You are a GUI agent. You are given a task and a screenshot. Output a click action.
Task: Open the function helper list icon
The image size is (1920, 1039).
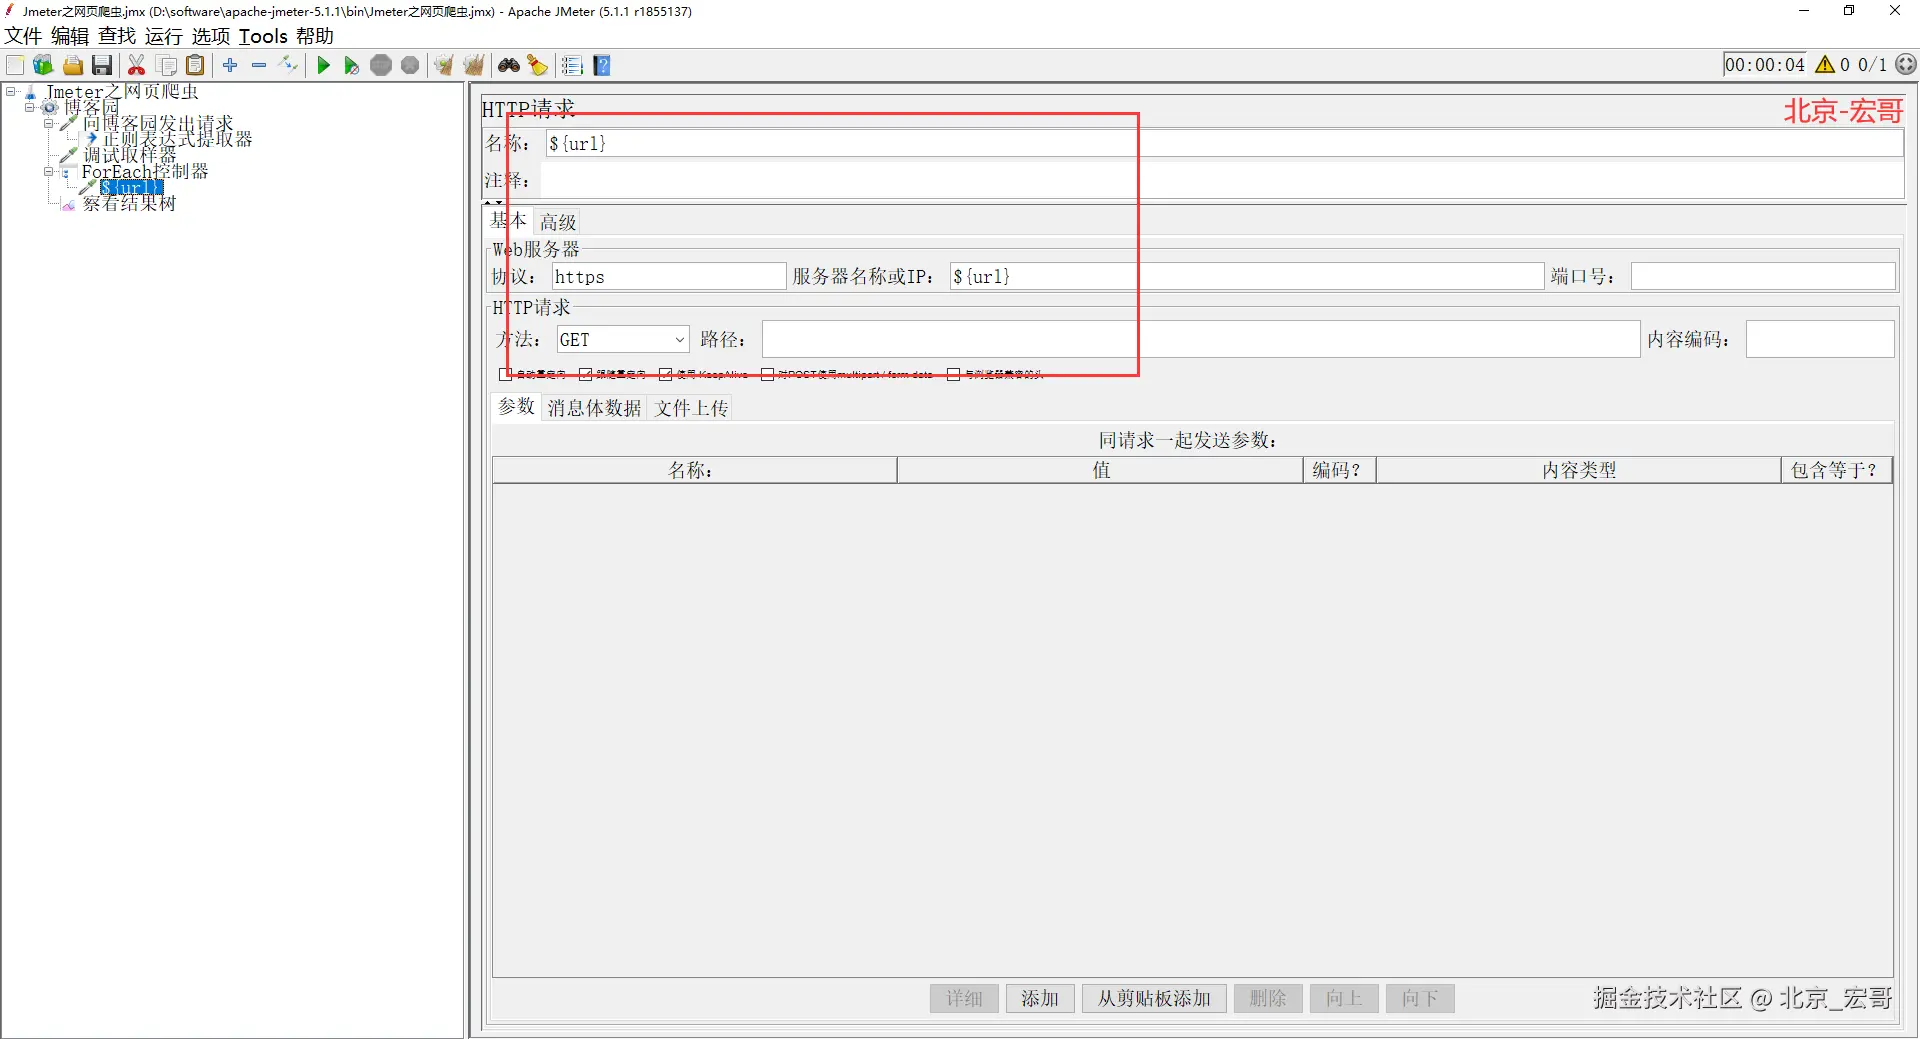tap(572, 65)
